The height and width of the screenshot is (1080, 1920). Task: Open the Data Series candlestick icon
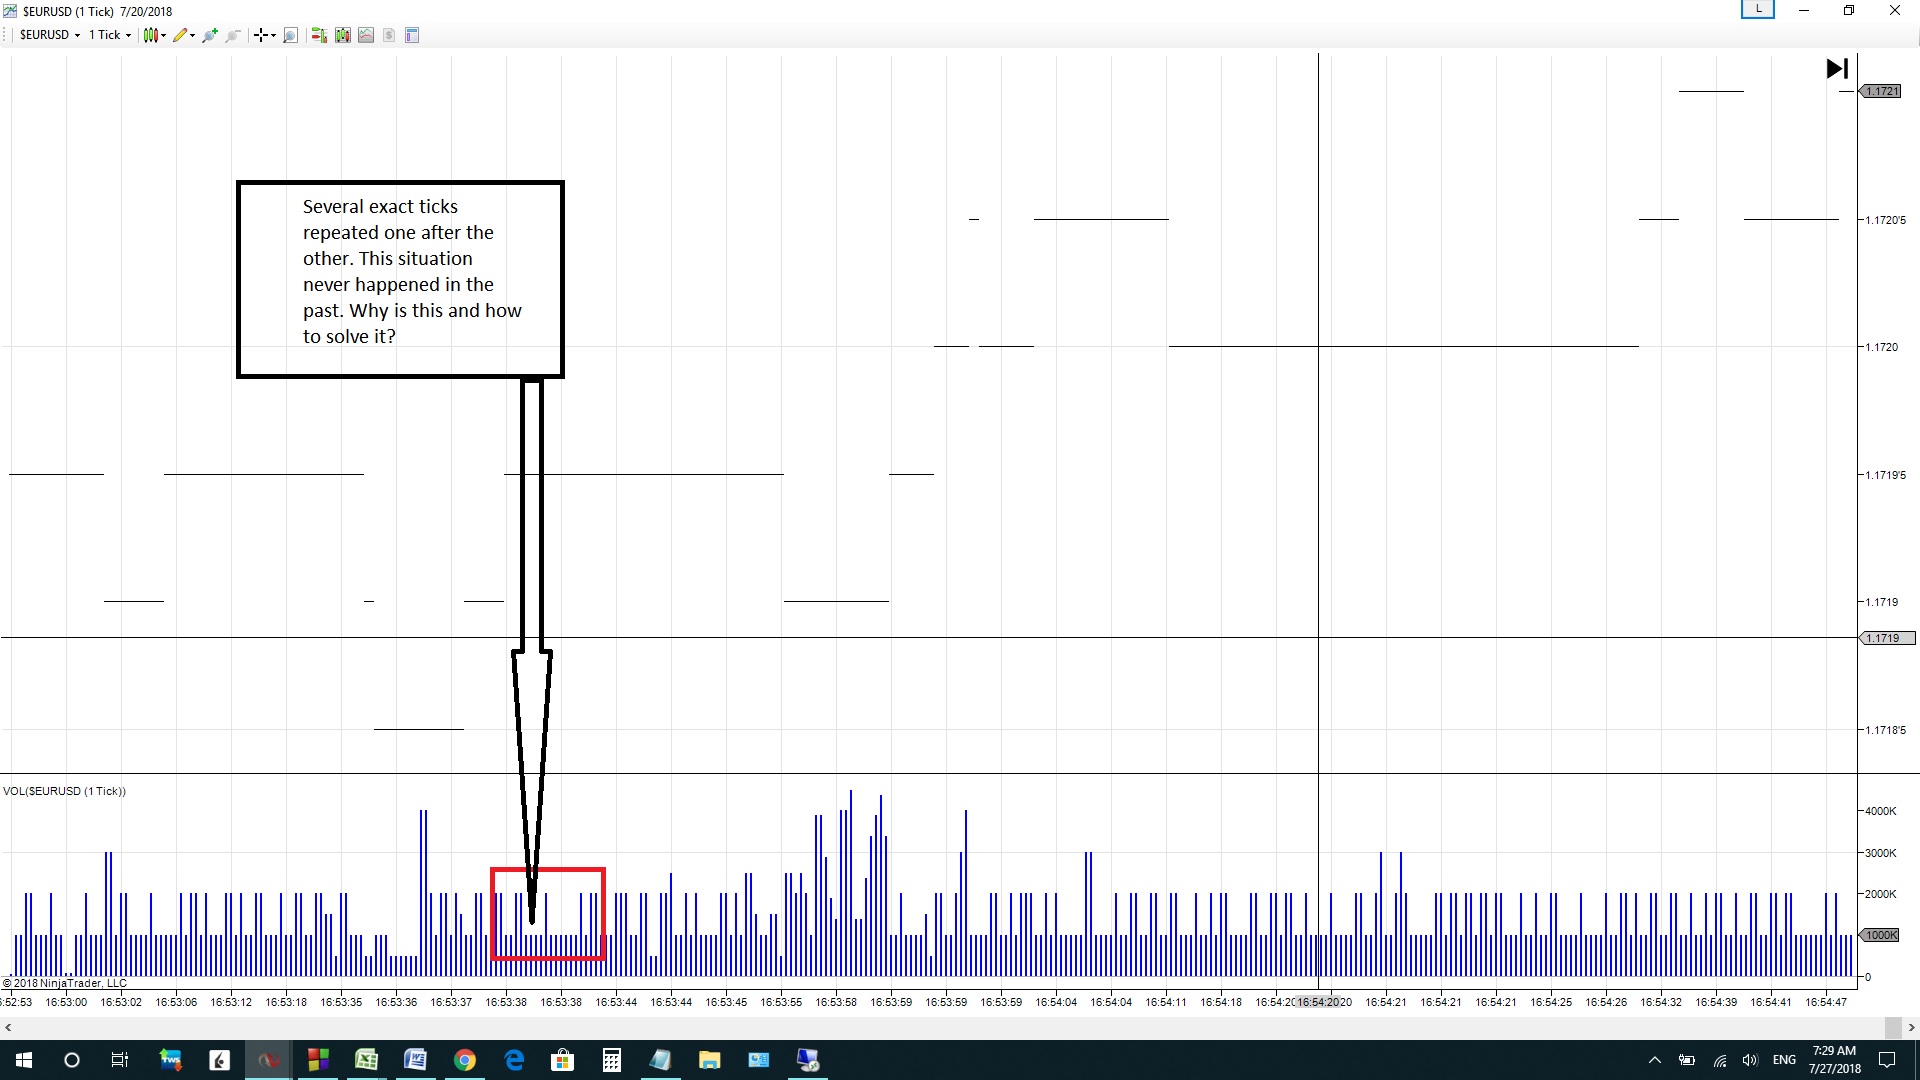click(x=343, y=35)
